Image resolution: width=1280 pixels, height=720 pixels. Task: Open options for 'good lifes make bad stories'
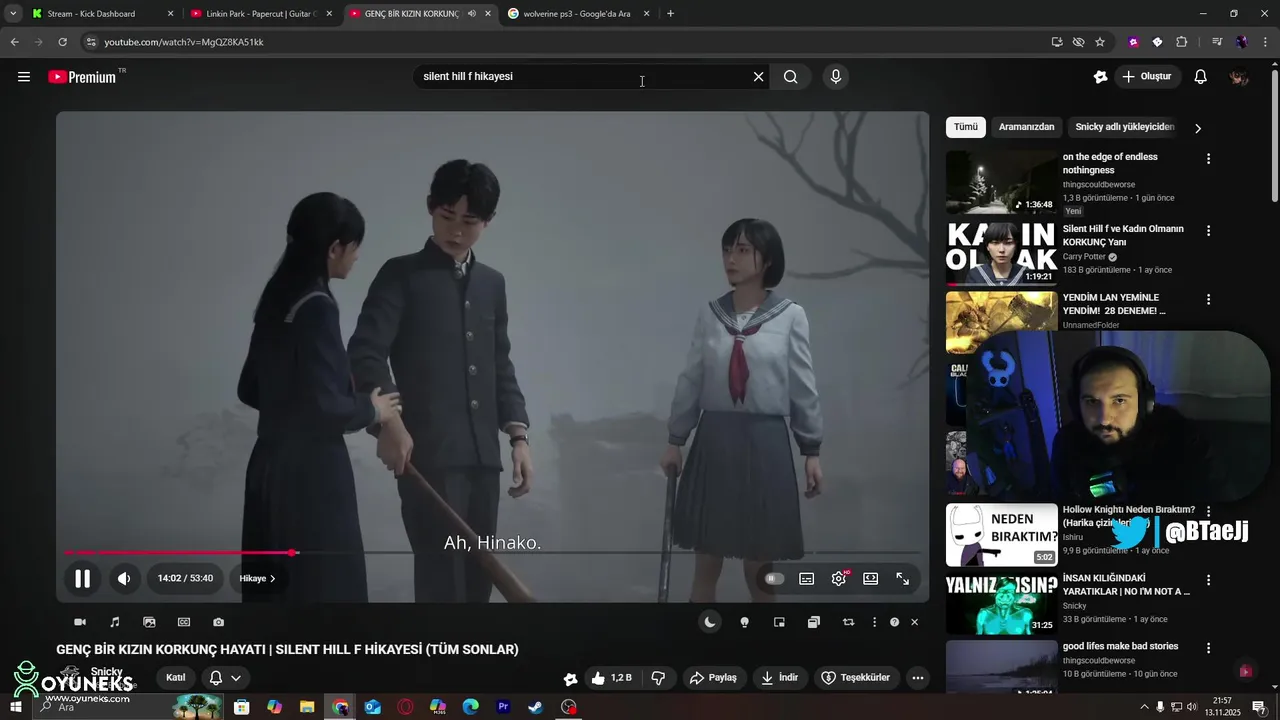point(1208,648)
